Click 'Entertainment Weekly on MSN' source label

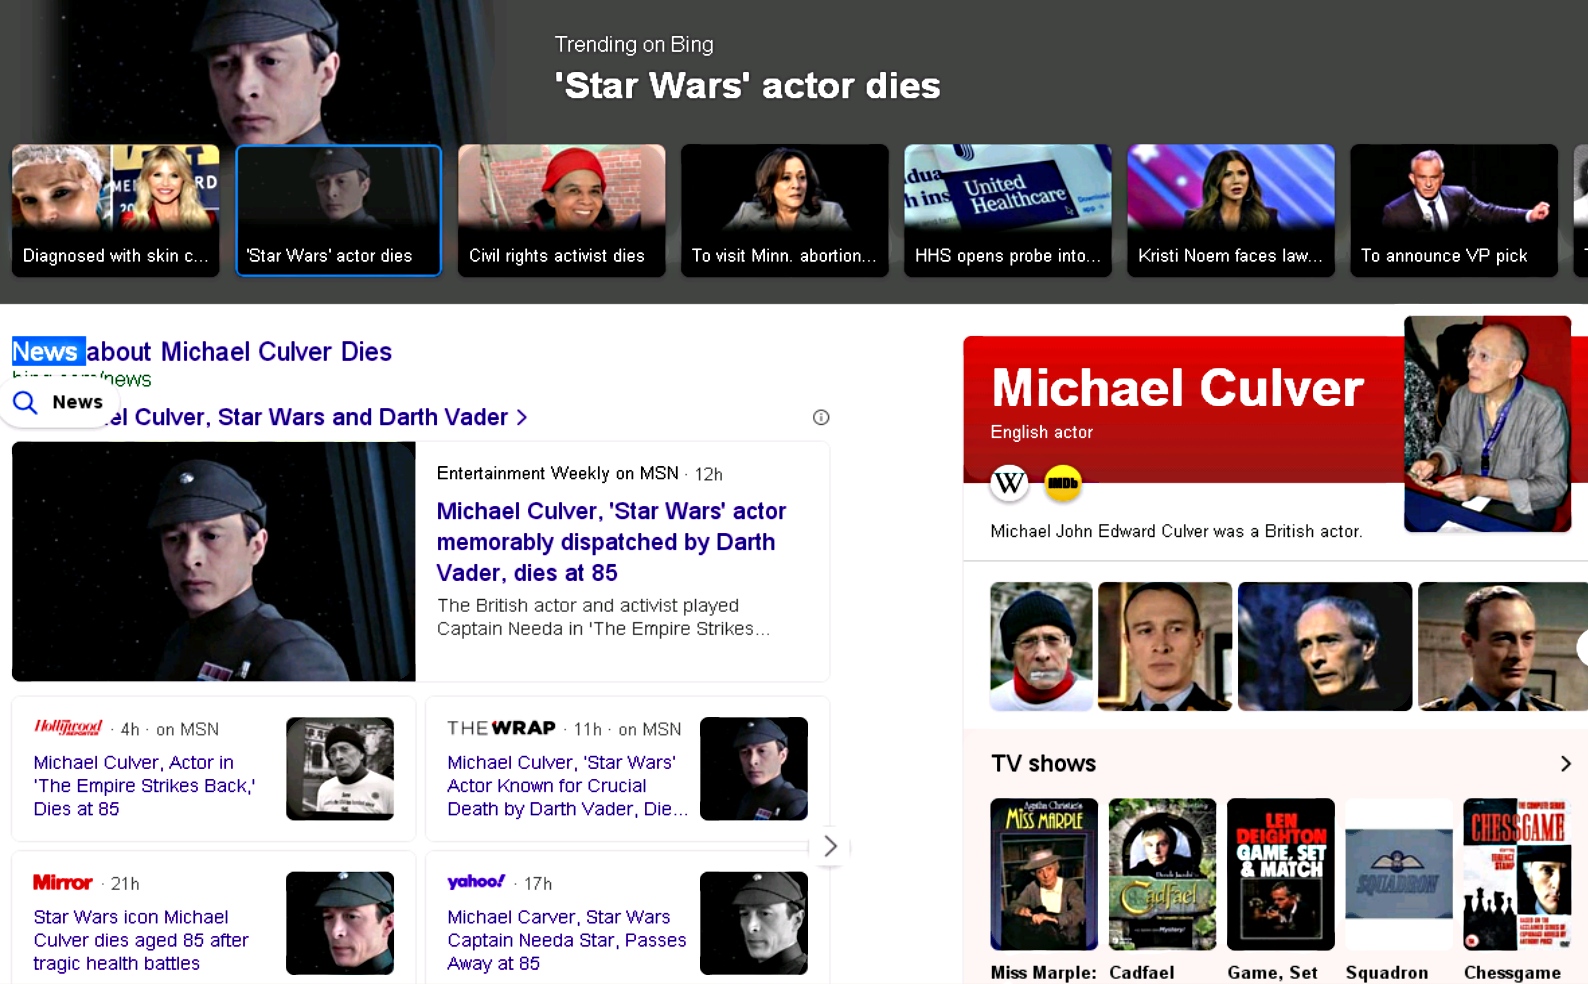point(557,473)
